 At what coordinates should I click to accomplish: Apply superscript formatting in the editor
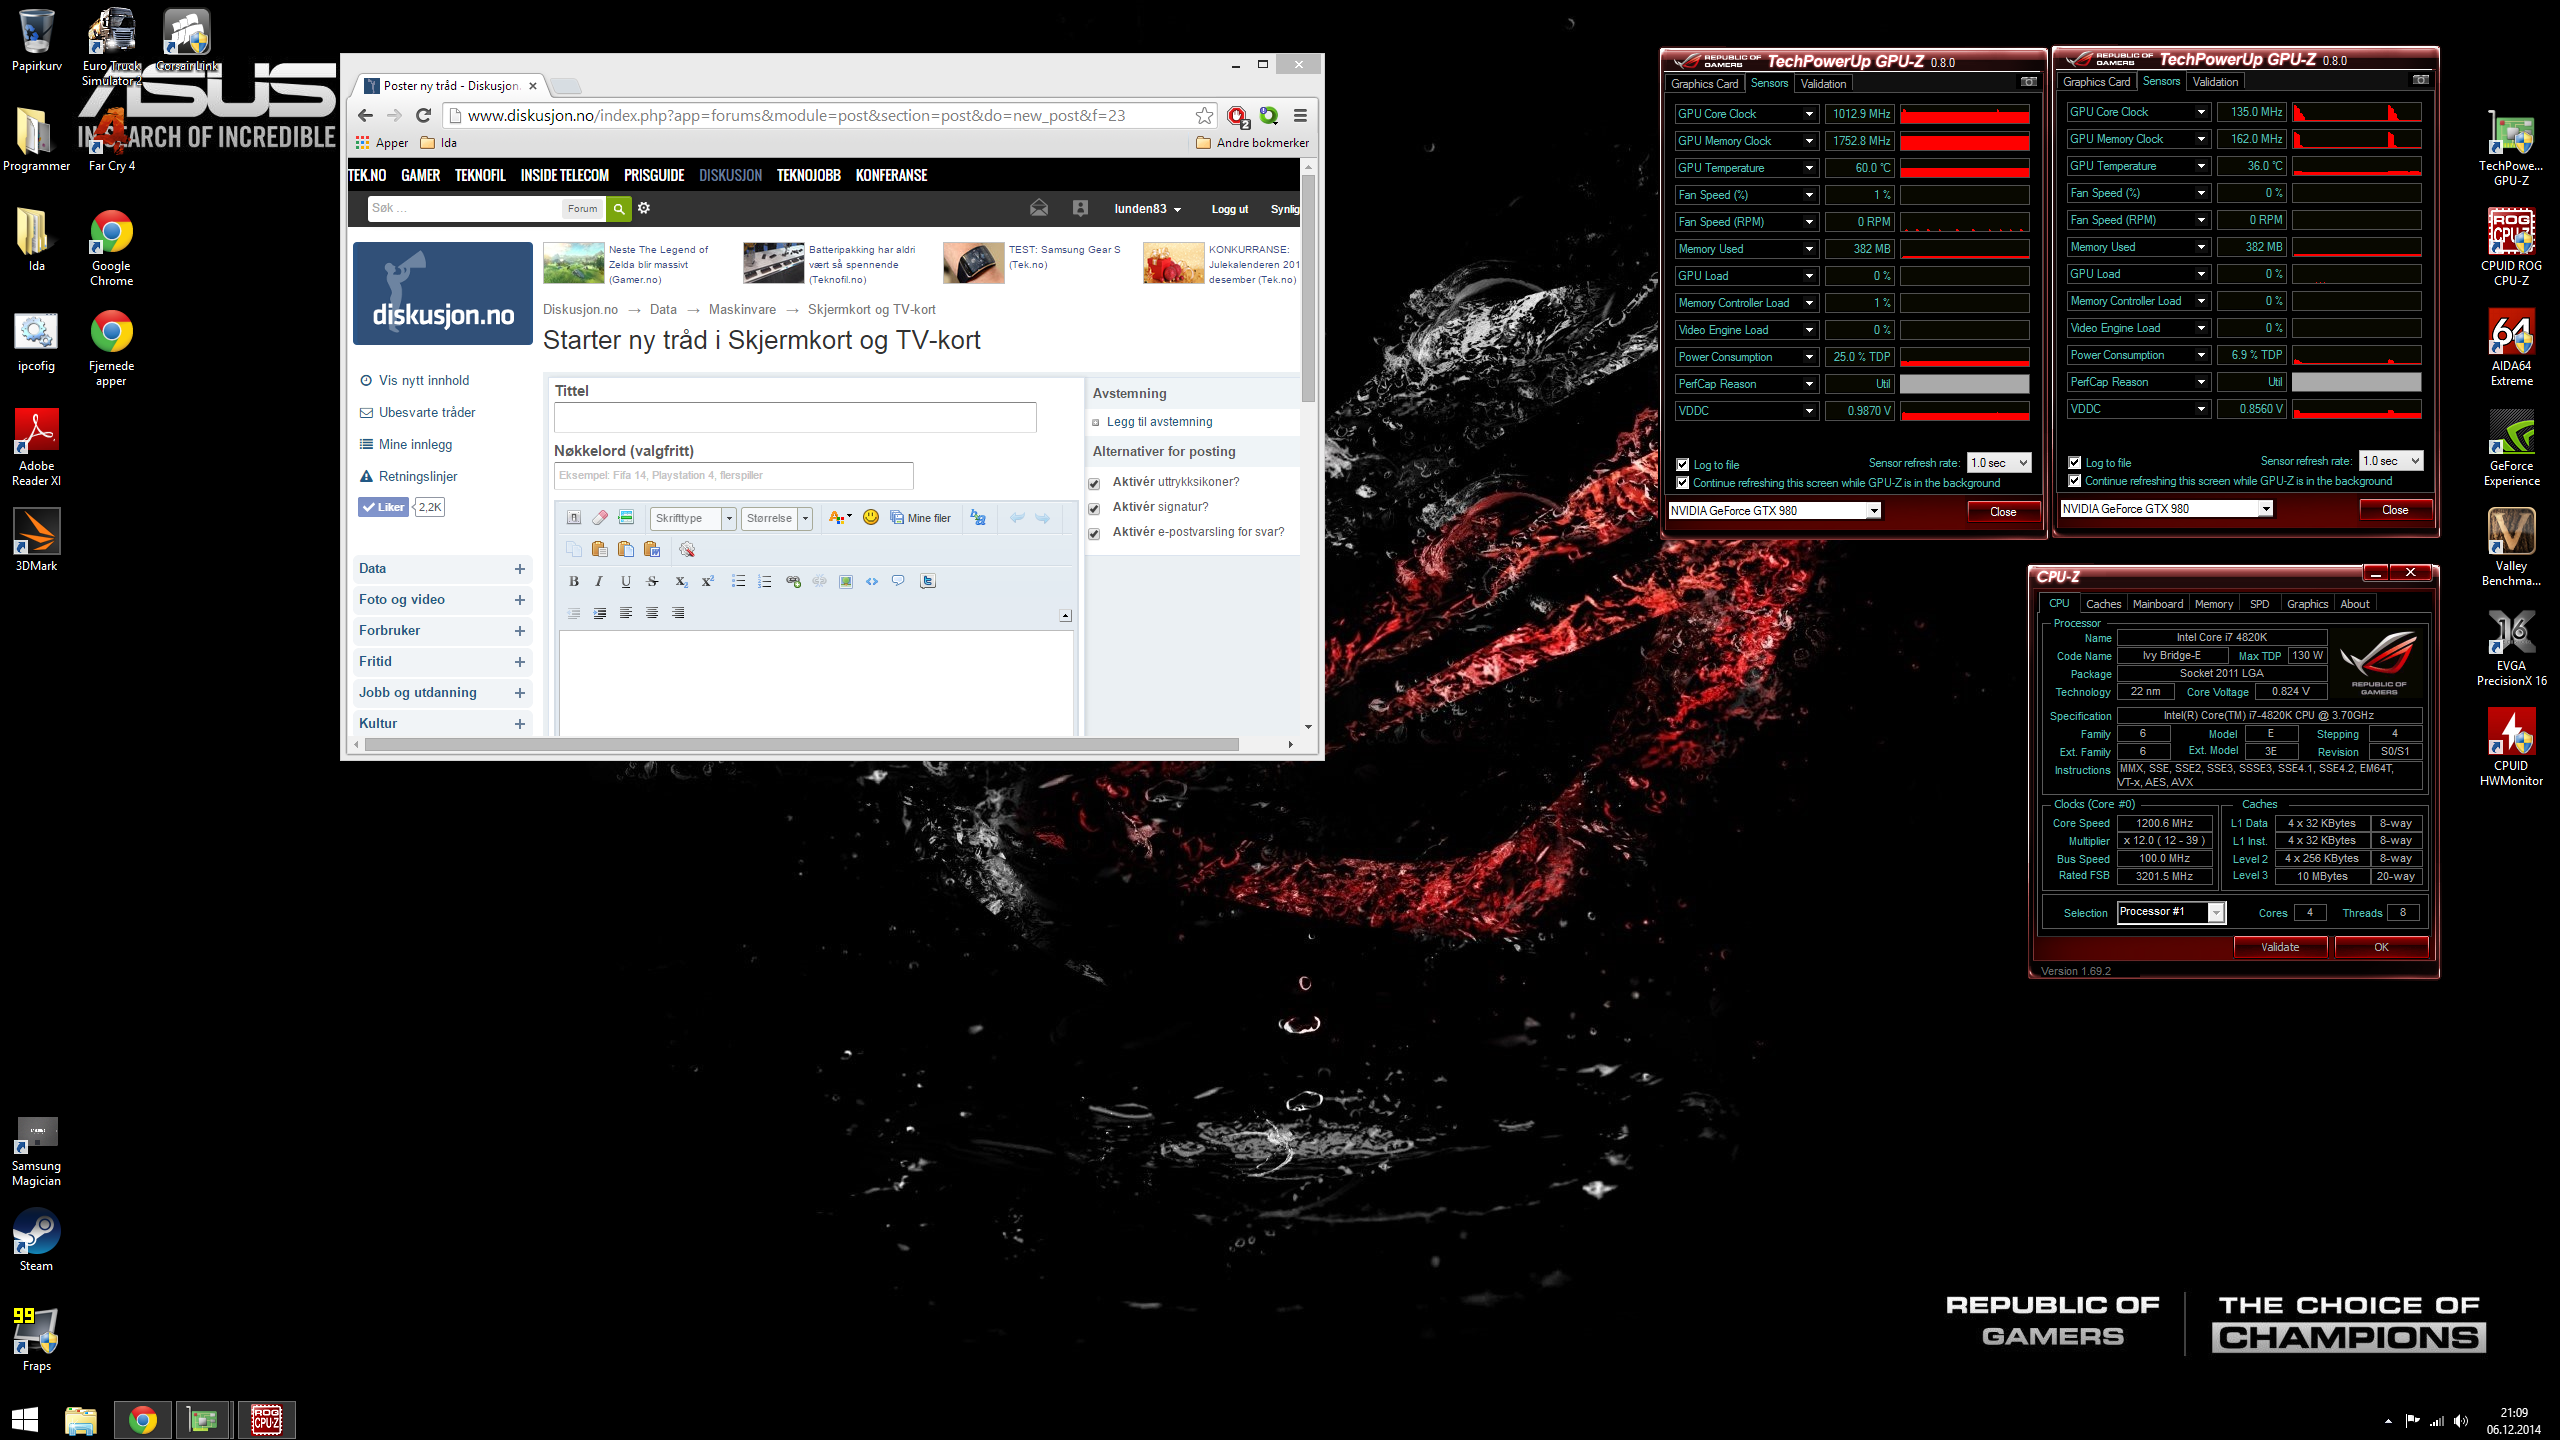click(708, 581)
